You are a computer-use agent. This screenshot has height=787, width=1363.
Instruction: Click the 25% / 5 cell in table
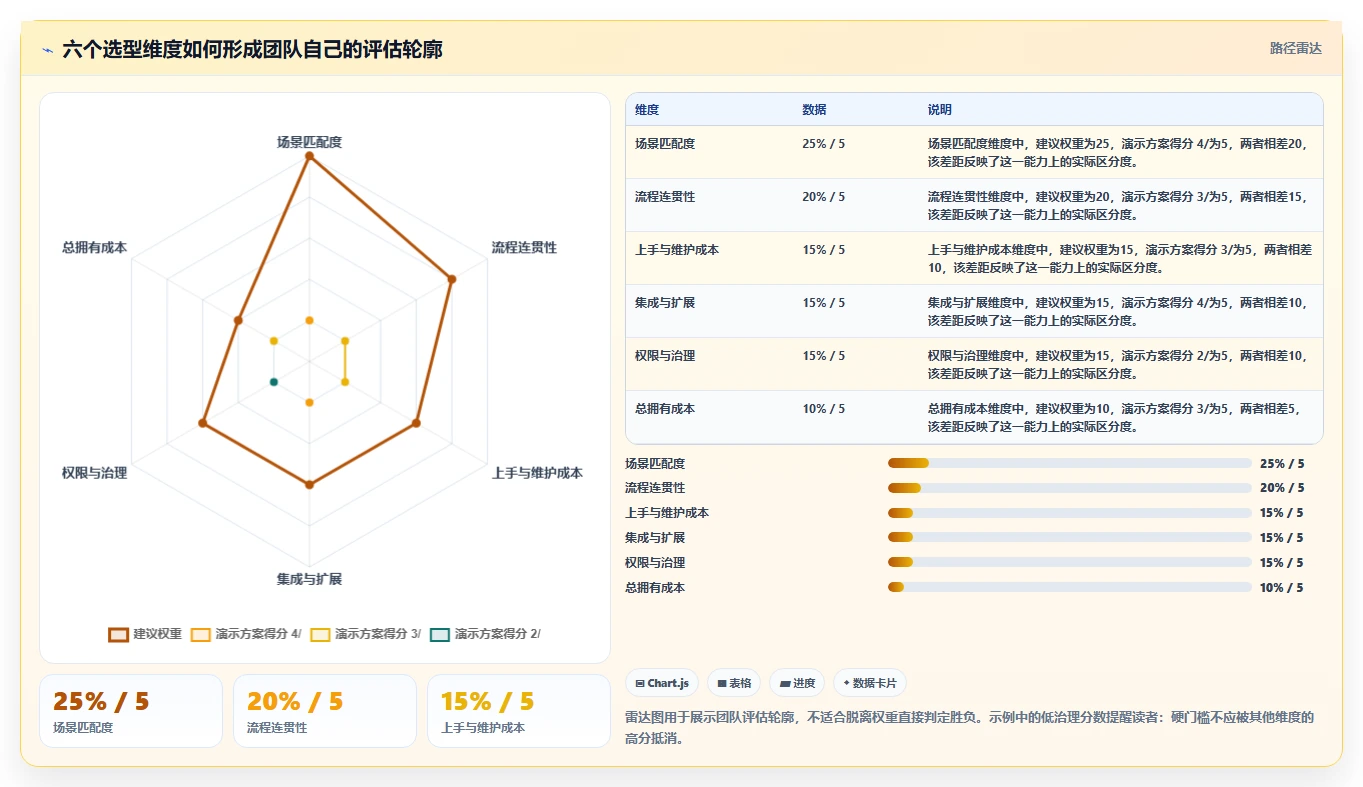(823, 143)
